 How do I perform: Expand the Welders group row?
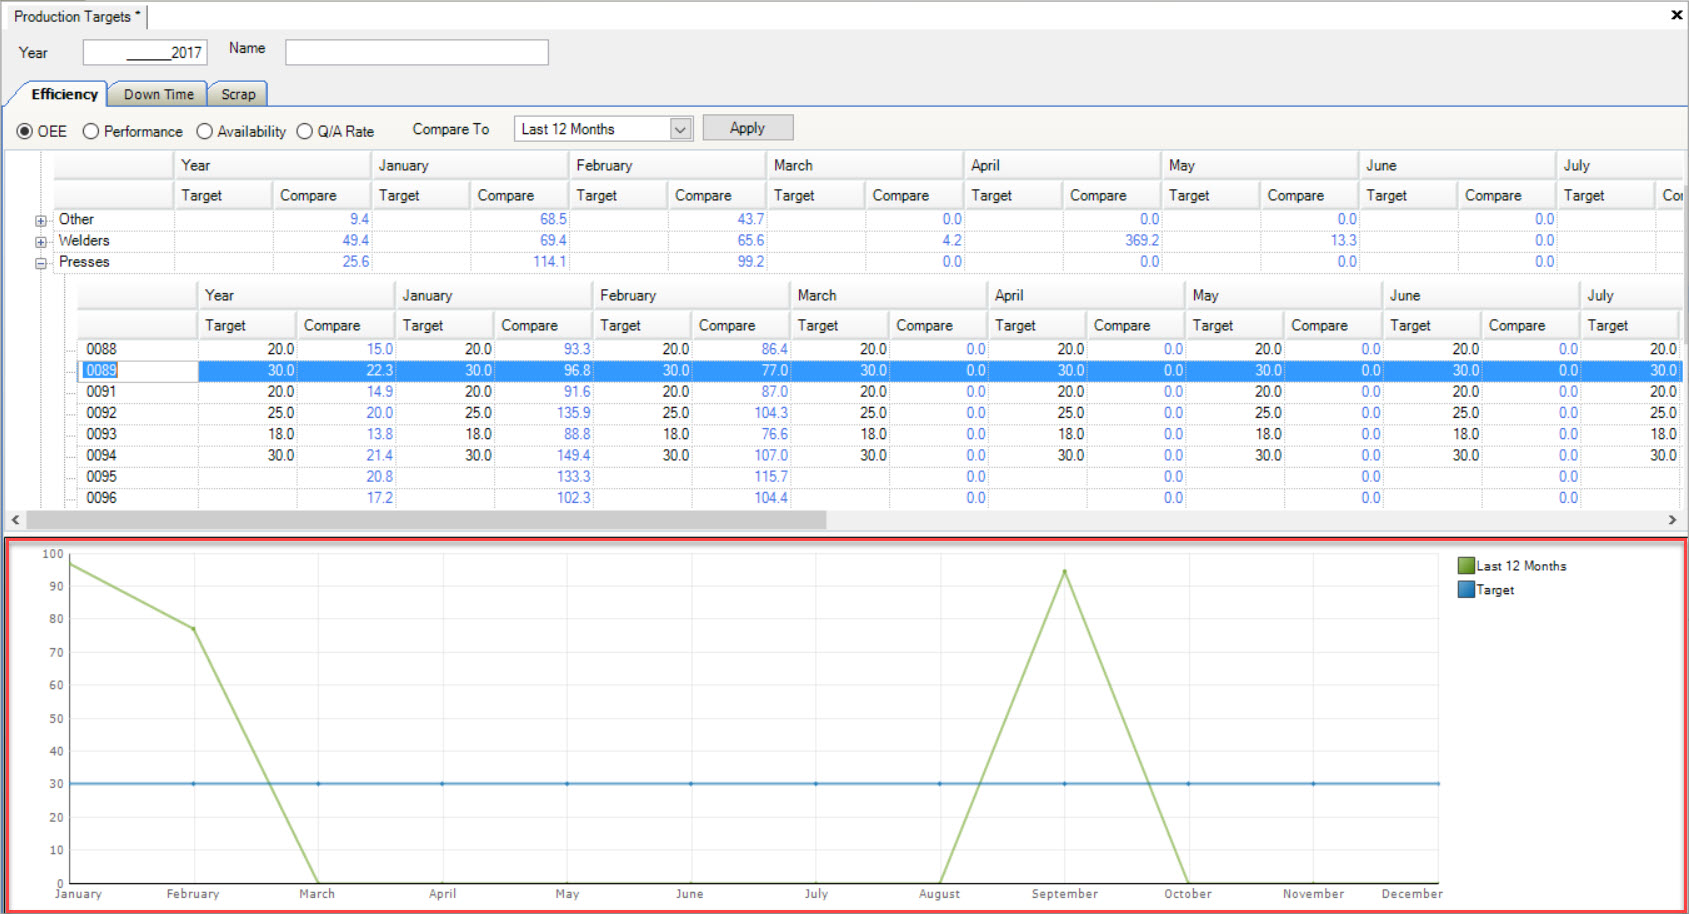click(41, 242)
